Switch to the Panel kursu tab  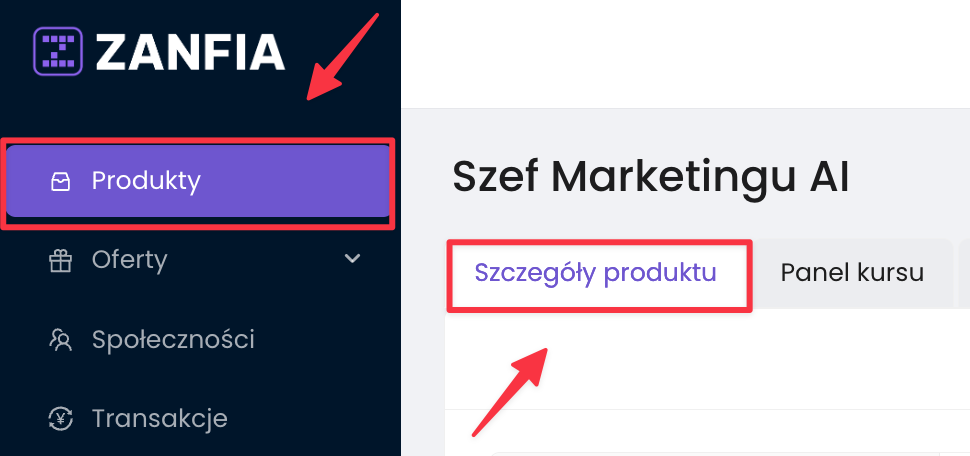[x=852, y=273]
